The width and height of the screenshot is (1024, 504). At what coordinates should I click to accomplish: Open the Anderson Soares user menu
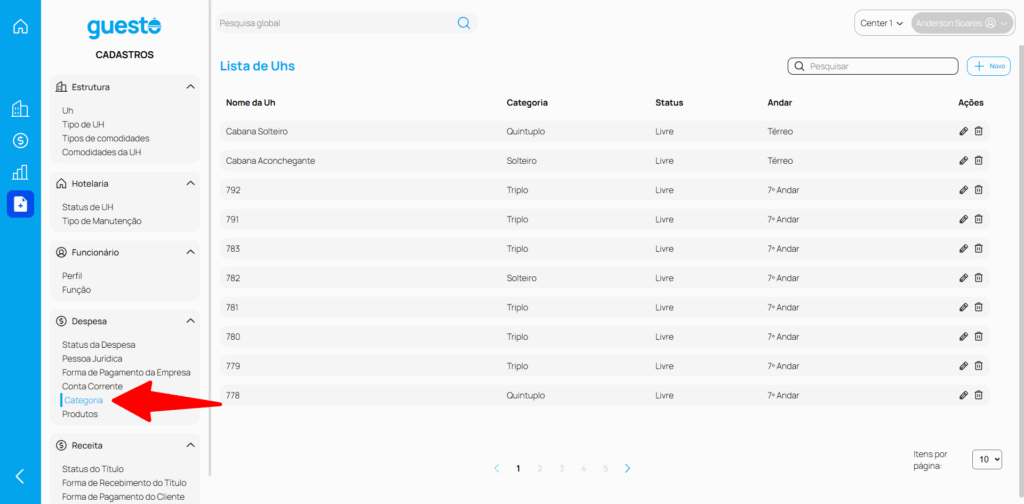click(961, 23)
